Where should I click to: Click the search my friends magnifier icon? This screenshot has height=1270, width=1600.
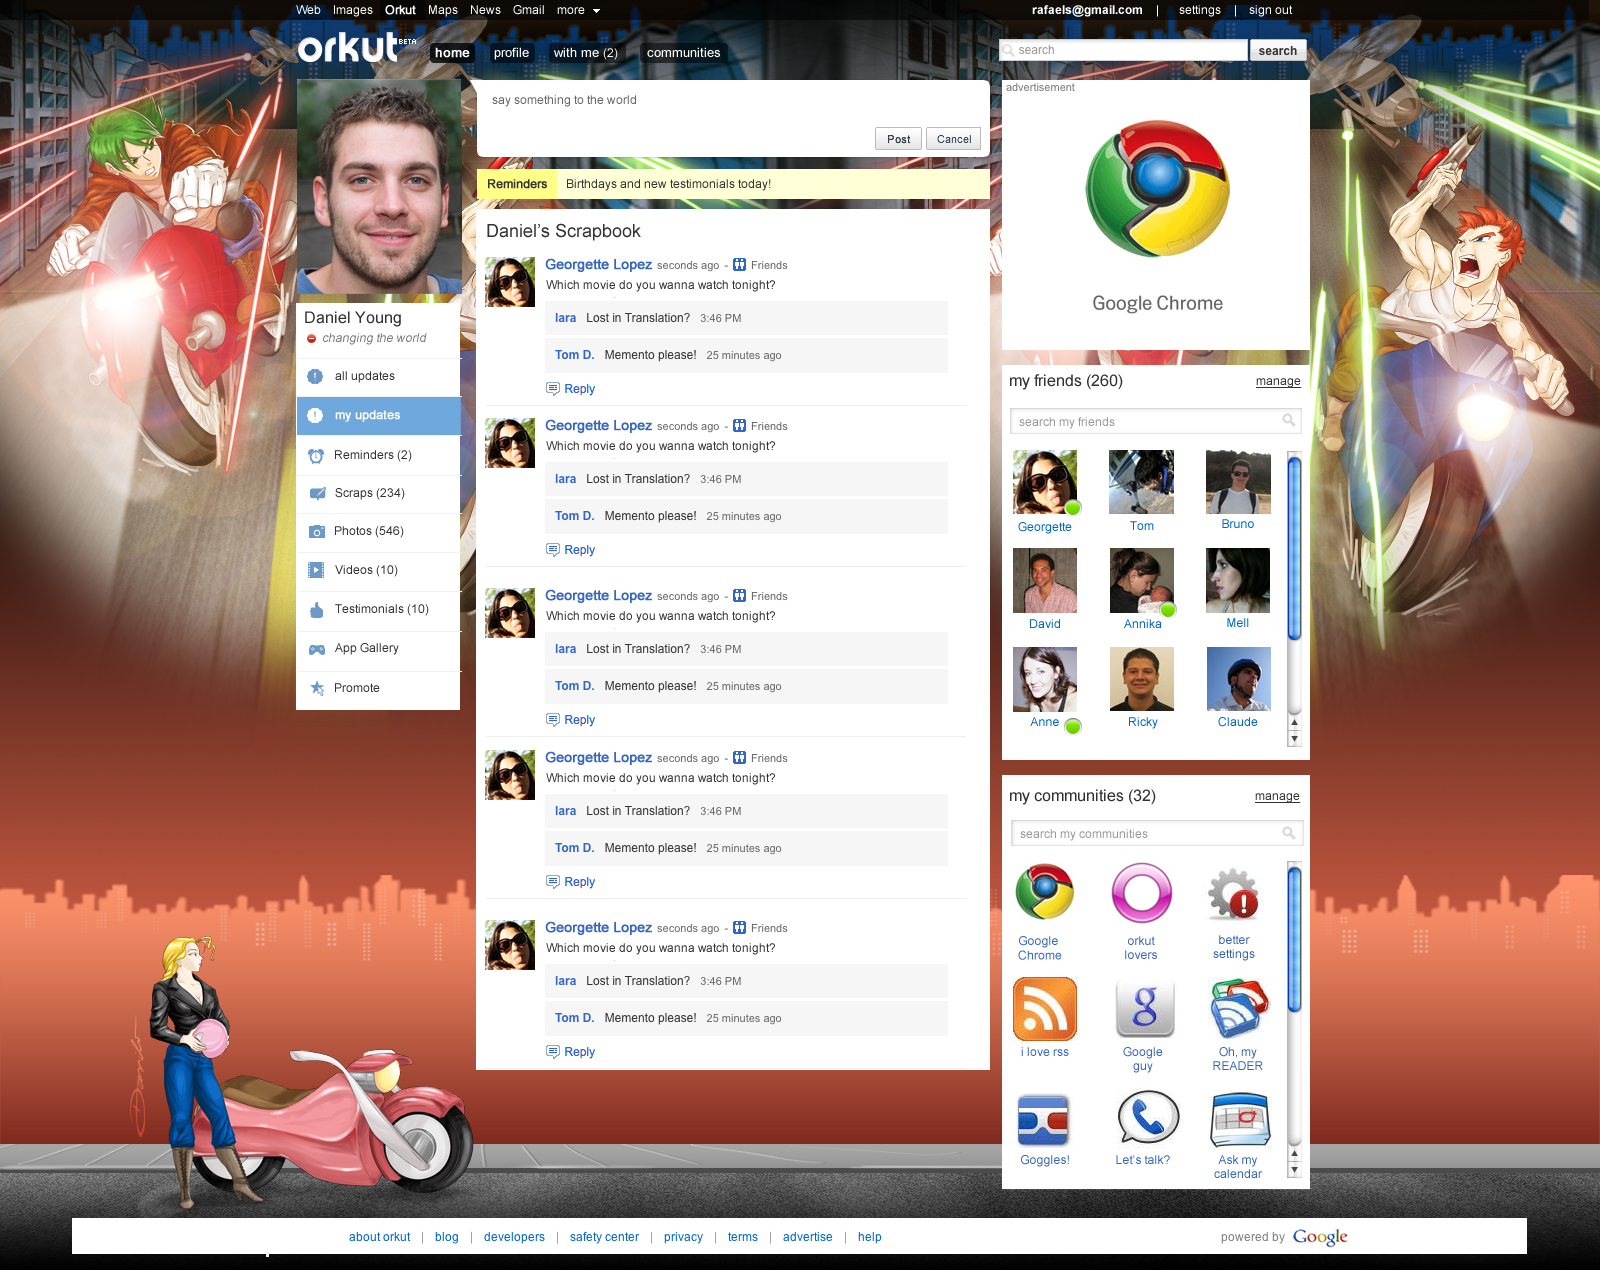(1289, 421)
